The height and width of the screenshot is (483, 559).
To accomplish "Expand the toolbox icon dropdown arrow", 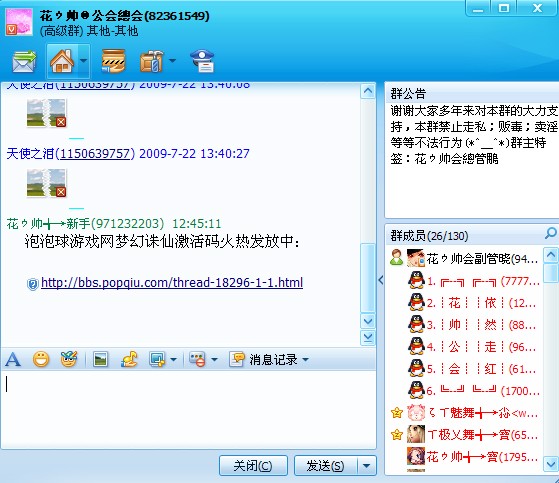I will tap(172, 61).
